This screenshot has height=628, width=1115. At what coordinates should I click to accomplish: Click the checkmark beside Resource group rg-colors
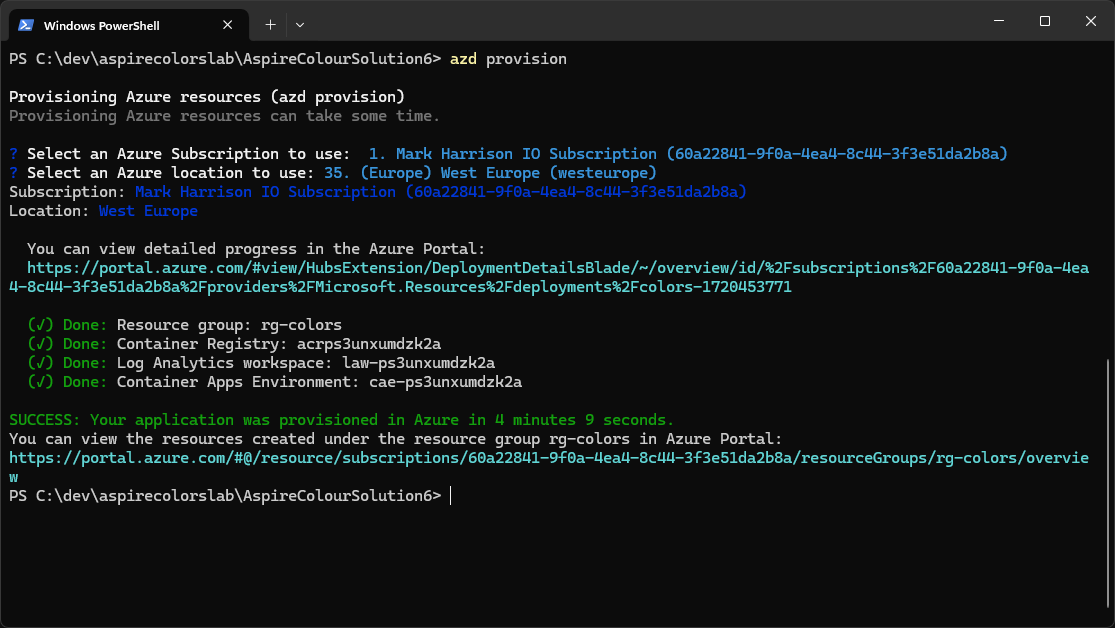point(41,325)
